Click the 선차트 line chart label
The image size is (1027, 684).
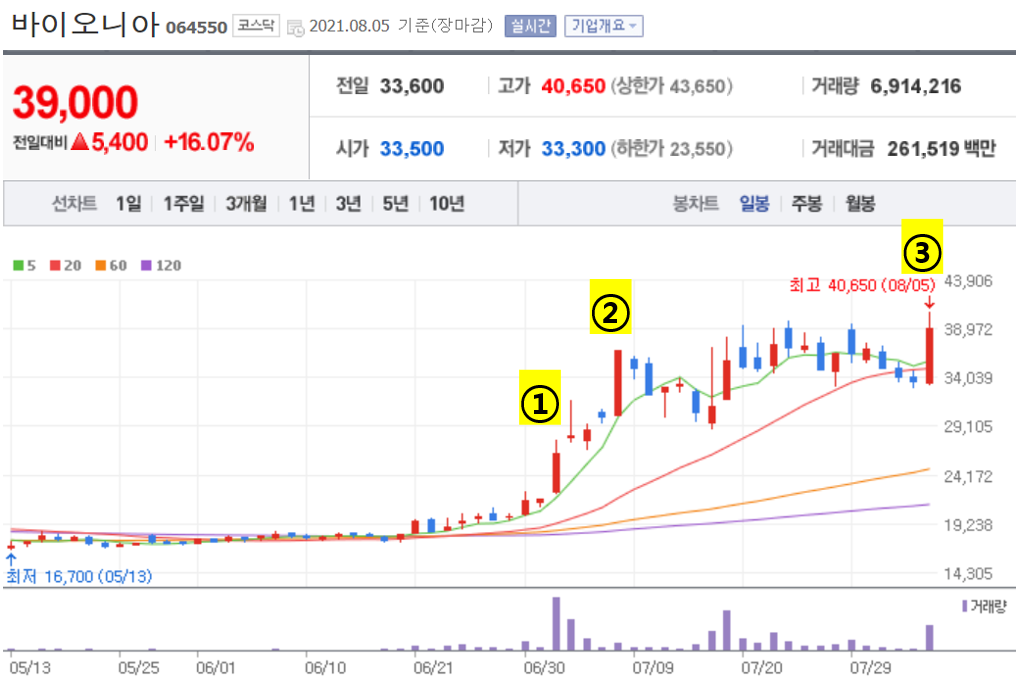pyautogui.click(x=75, y=204)
